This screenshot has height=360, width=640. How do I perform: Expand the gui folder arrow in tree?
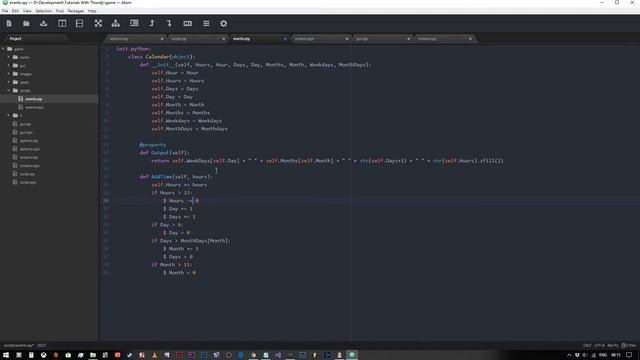9,66
